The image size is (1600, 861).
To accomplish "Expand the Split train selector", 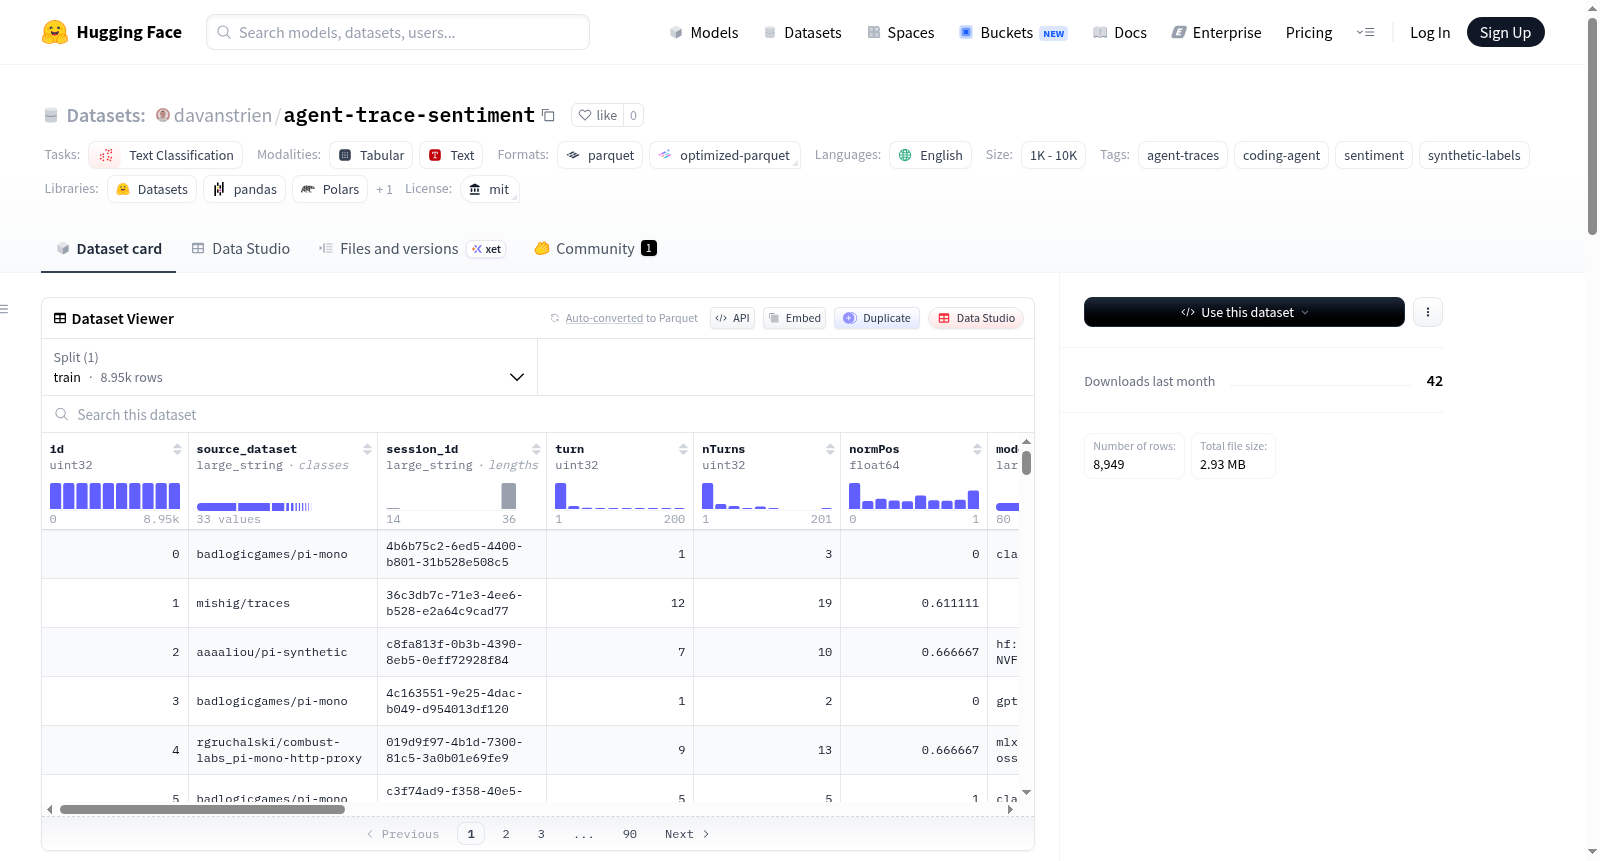I will tap(289, 367).
